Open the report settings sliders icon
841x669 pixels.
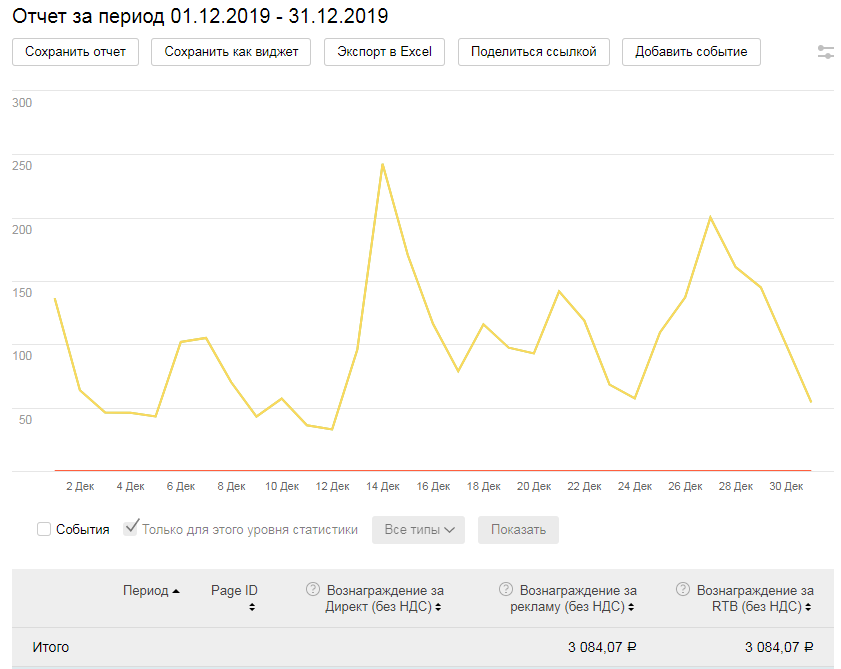[825, 52]
